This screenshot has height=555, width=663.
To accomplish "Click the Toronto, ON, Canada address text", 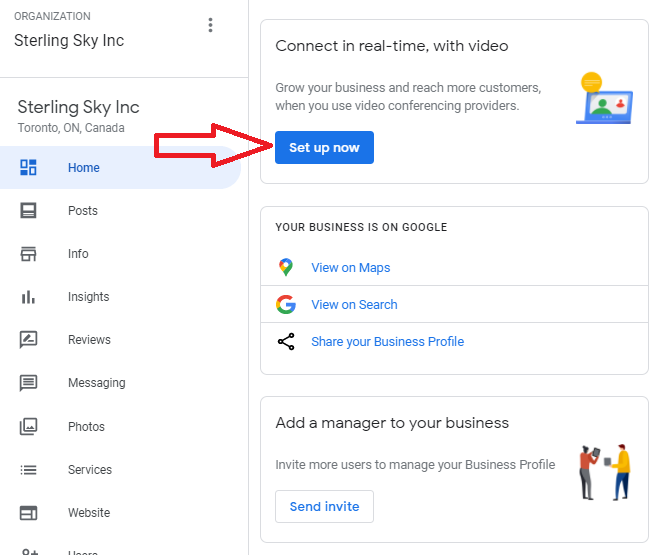I will 71,128.
